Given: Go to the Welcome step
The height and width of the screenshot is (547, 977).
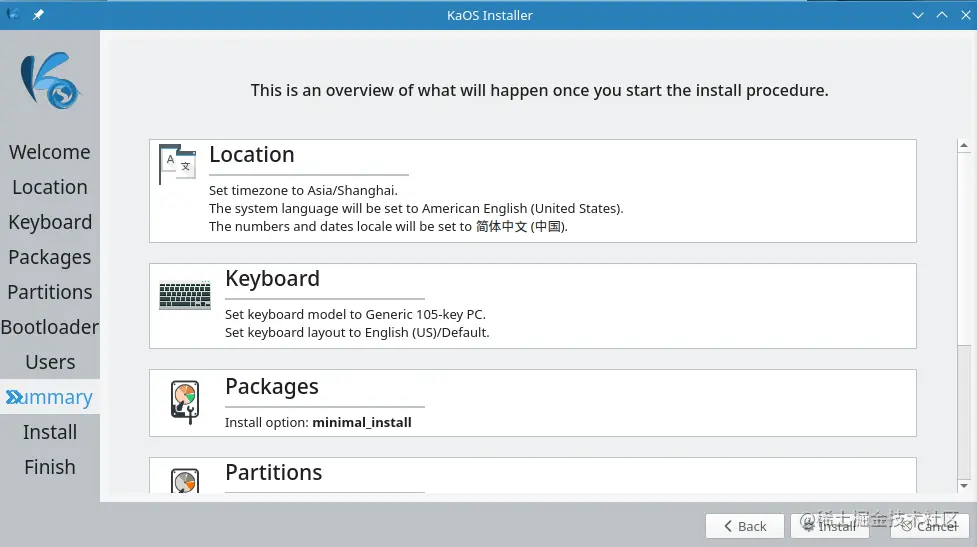Looking at the screenshot, I should (x=50, y=152).
